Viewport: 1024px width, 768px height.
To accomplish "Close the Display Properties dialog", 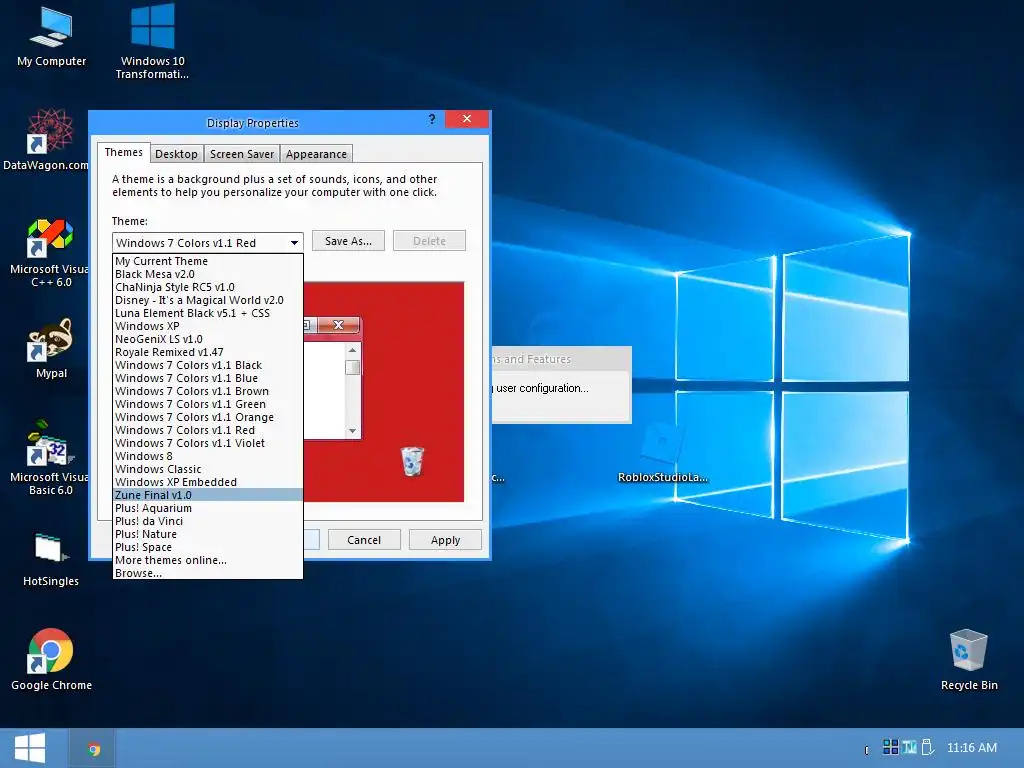I will 467,119.
